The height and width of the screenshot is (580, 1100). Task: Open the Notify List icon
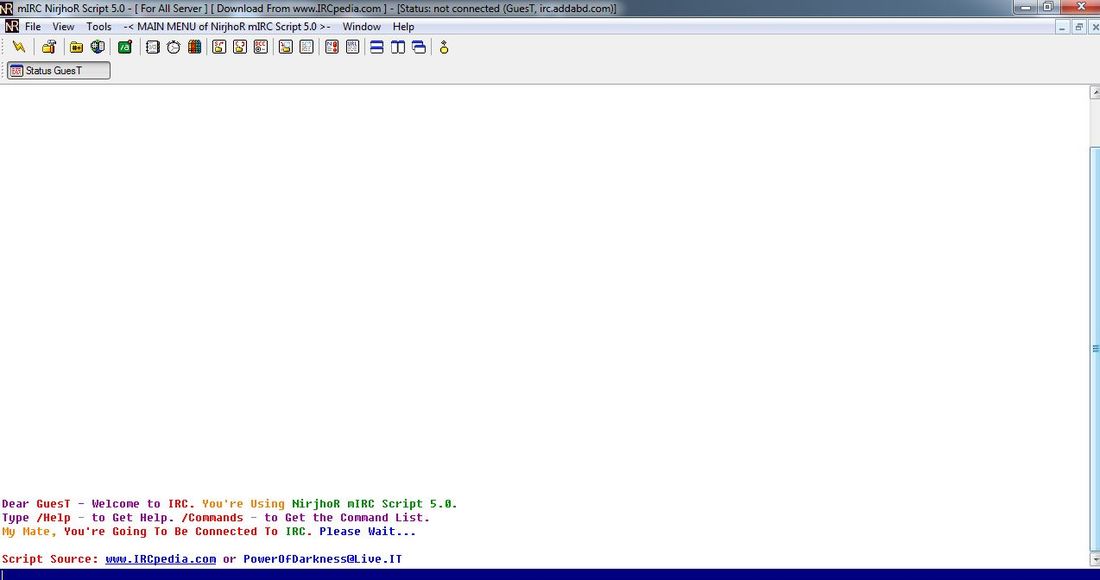pos(332,47)
